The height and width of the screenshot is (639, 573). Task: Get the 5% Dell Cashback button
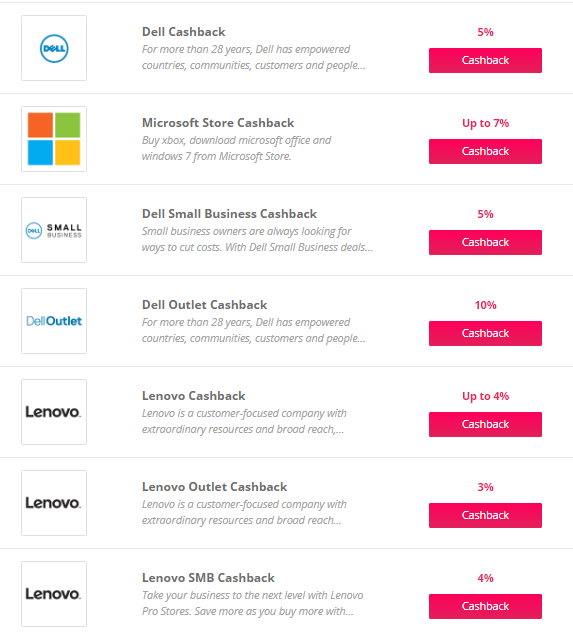pos(485,60)
